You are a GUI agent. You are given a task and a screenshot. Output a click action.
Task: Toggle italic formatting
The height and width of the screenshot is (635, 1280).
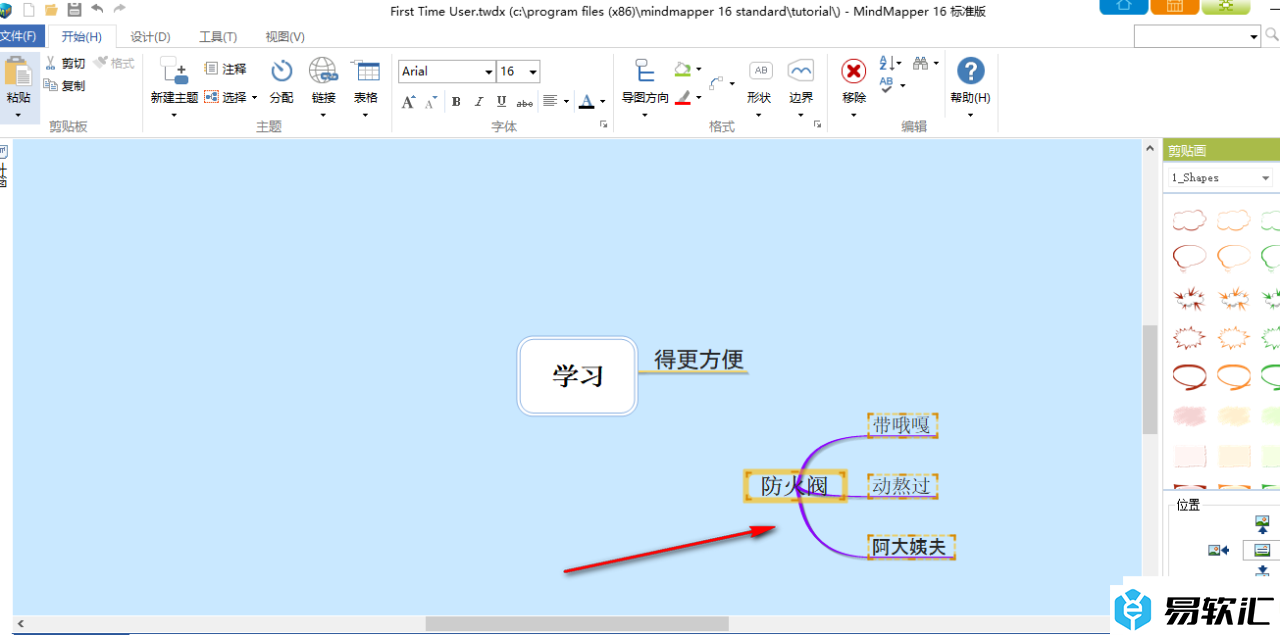(479, 102)
